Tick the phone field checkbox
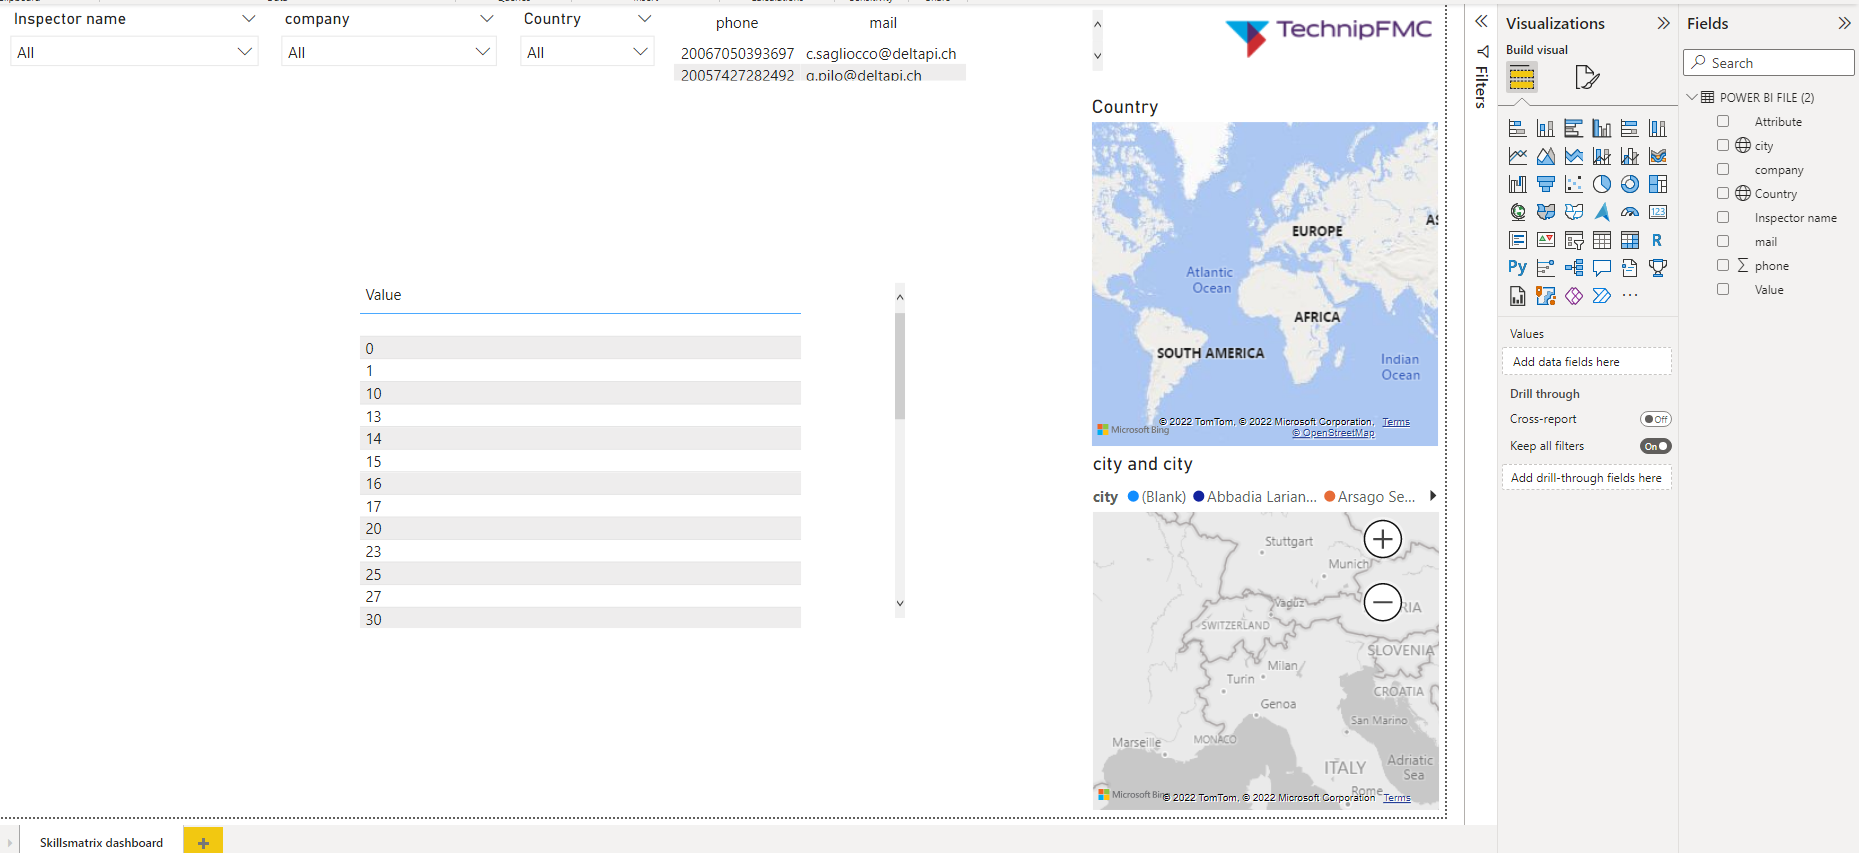 [x=1723, y=265]
